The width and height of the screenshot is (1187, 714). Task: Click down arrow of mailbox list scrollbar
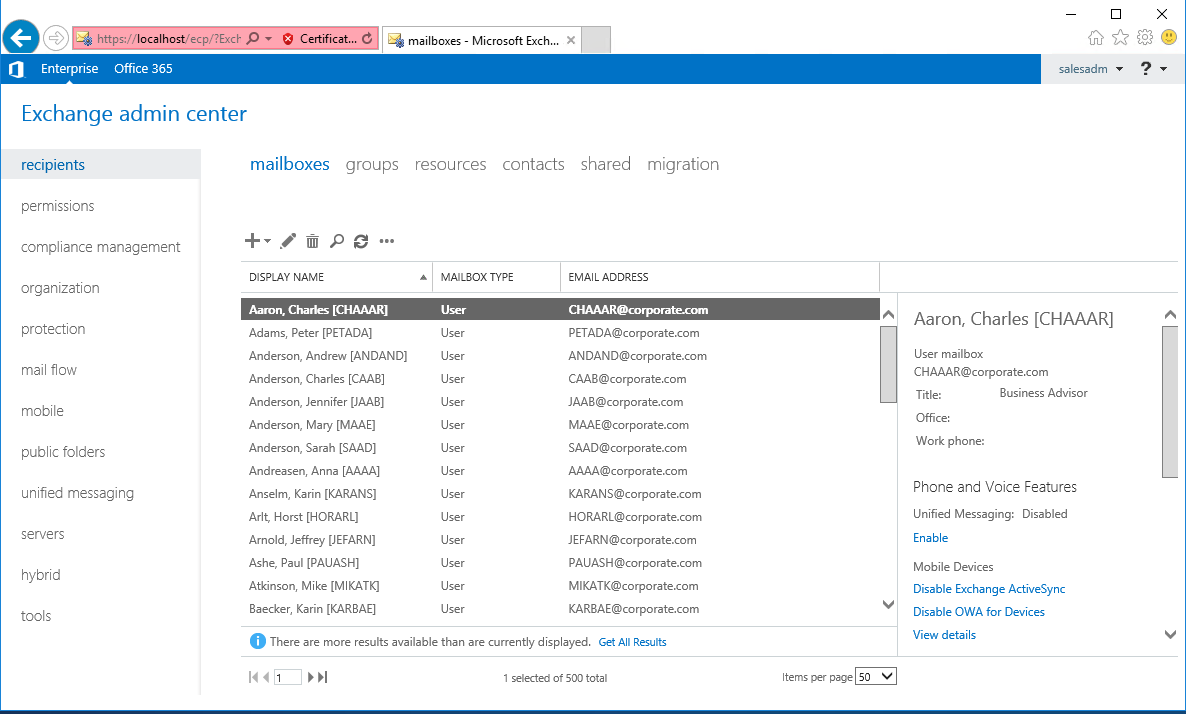pyautogui.click(x=889, y=604)
